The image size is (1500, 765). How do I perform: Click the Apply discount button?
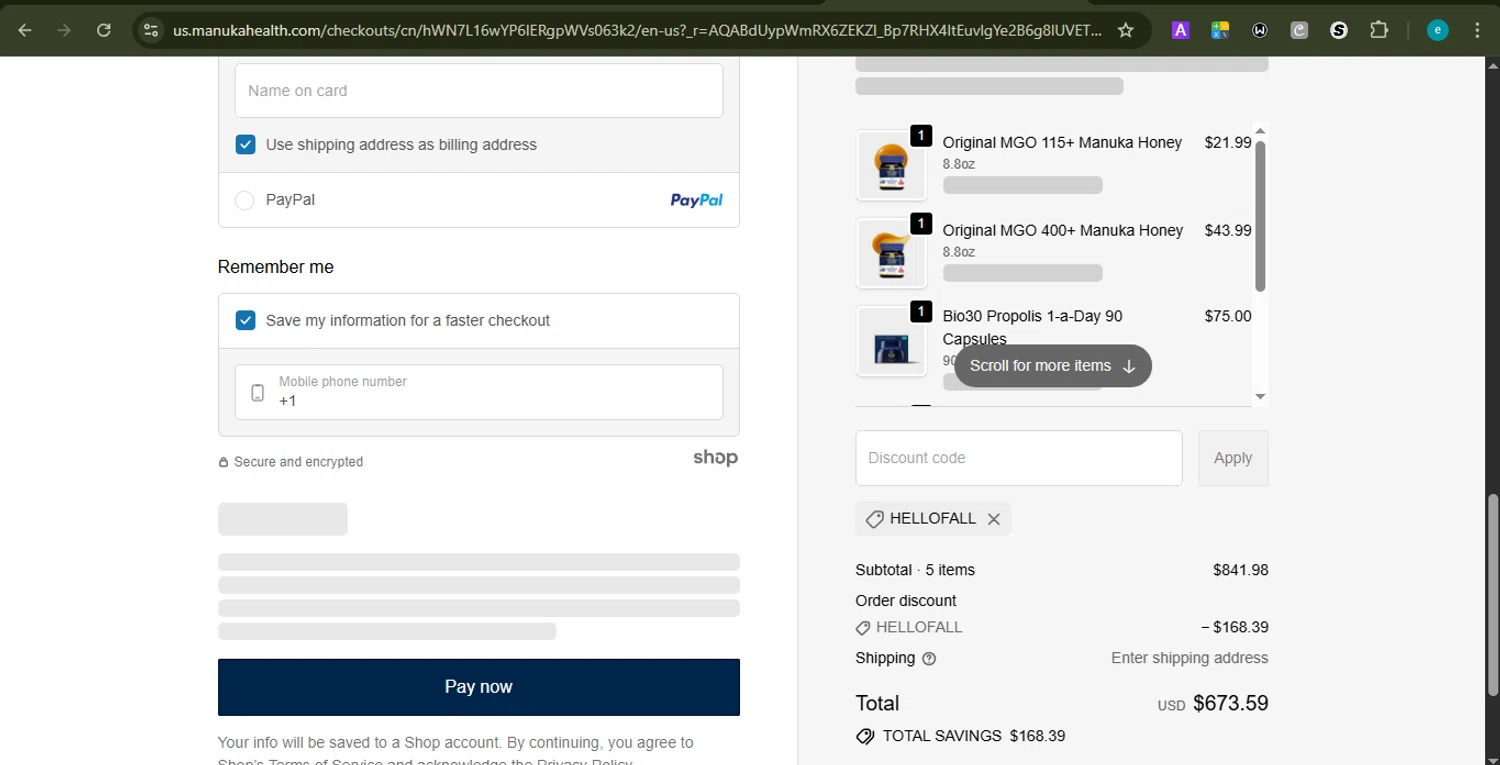point(1233,458)
